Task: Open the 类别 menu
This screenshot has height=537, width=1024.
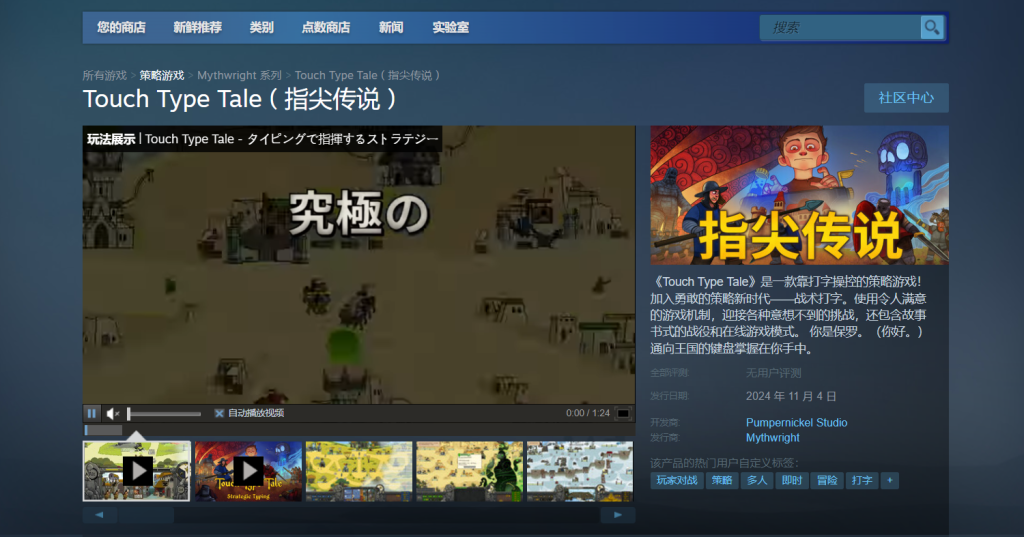Action: tap(261, 27)
